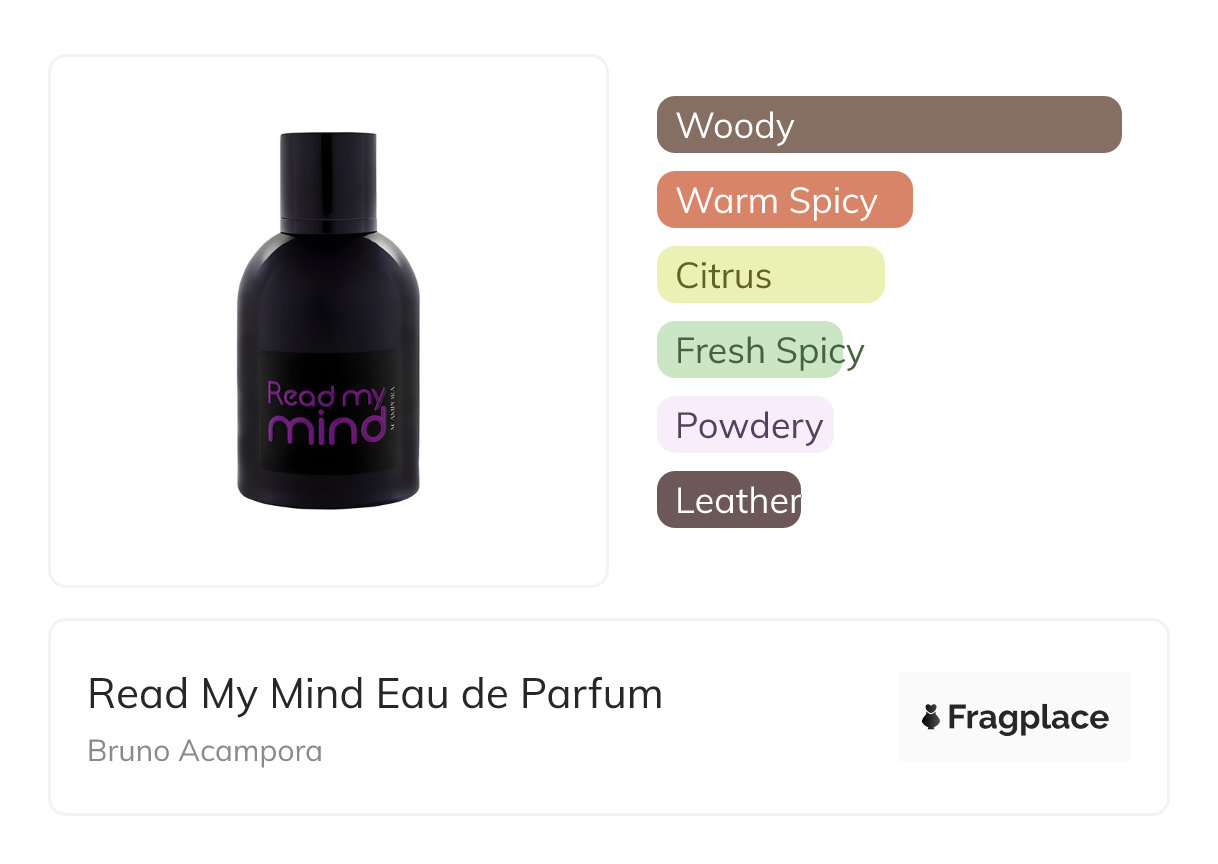
Task: Click the Fragplace perfume bottle logo icon
Action: pos(931,717)
